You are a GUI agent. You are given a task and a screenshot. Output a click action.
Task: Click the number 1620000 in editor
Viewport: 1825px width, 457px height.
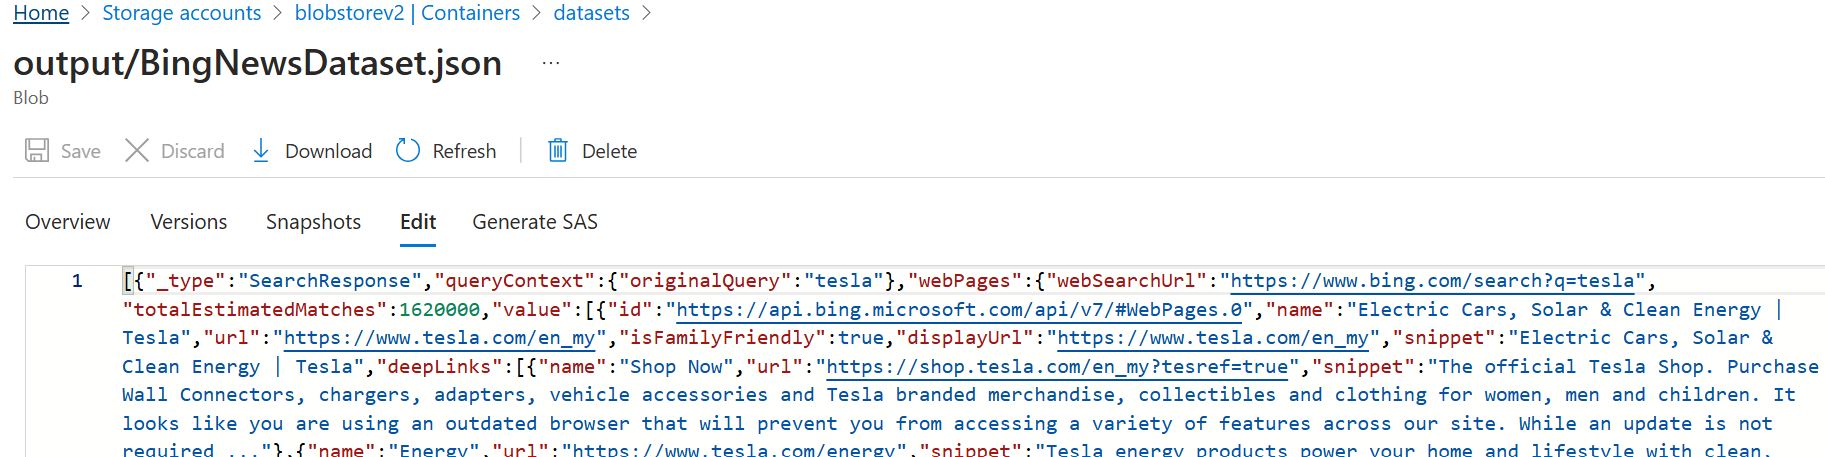click(440, 310)
